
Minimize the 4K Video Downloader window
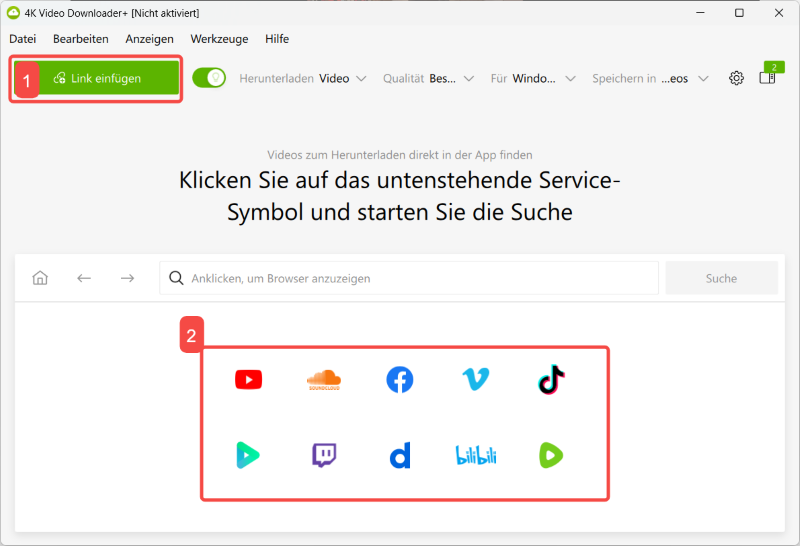[701, 13]
